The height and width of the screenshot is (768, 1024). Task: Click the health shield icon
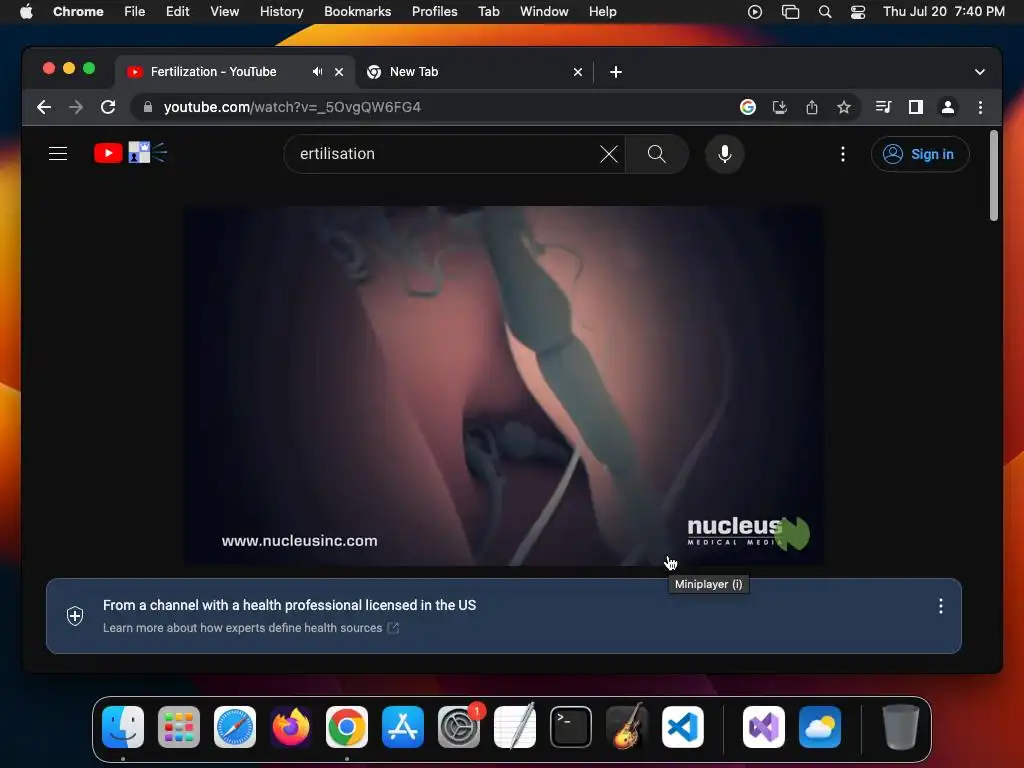click(75, 616)
